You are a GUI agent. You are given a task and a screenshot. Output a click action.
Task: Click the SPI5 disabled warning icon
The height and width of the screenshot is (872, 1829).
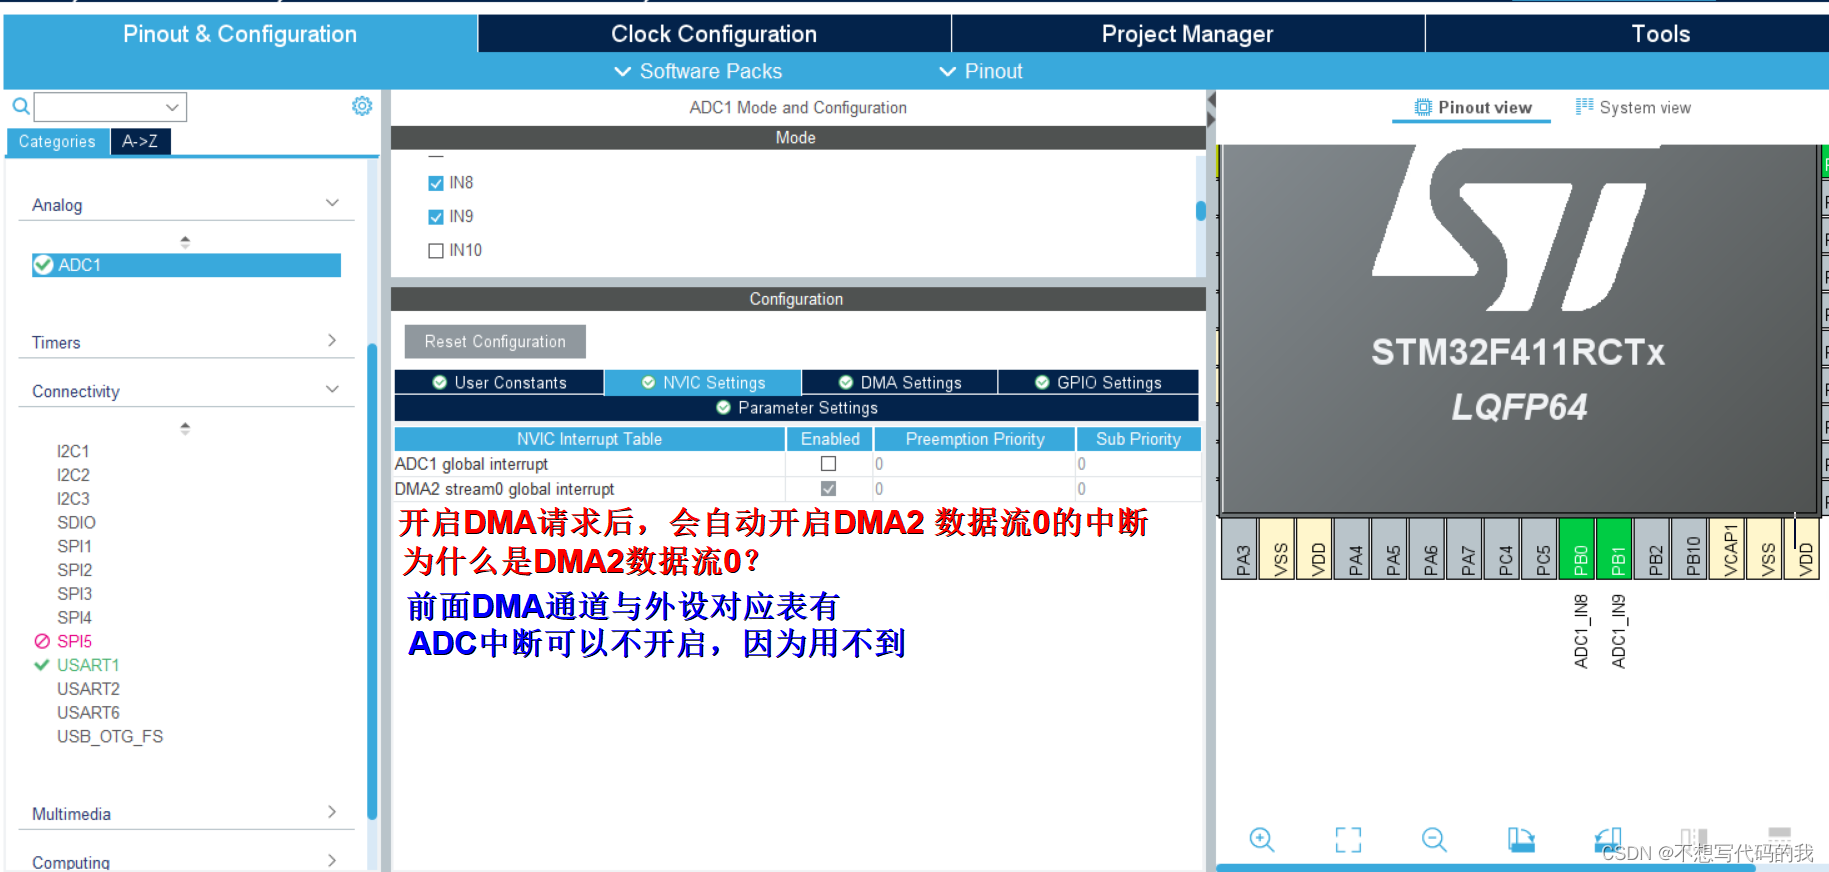[x=42, y=641]
